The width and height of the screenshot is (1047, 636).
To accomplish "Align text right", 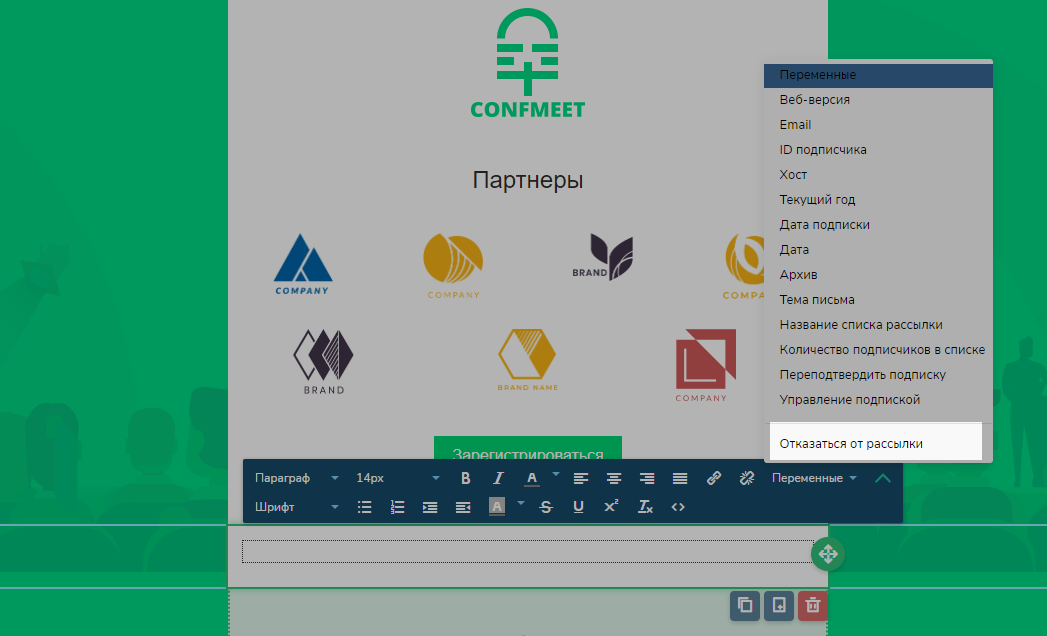I will pos(646,478).
